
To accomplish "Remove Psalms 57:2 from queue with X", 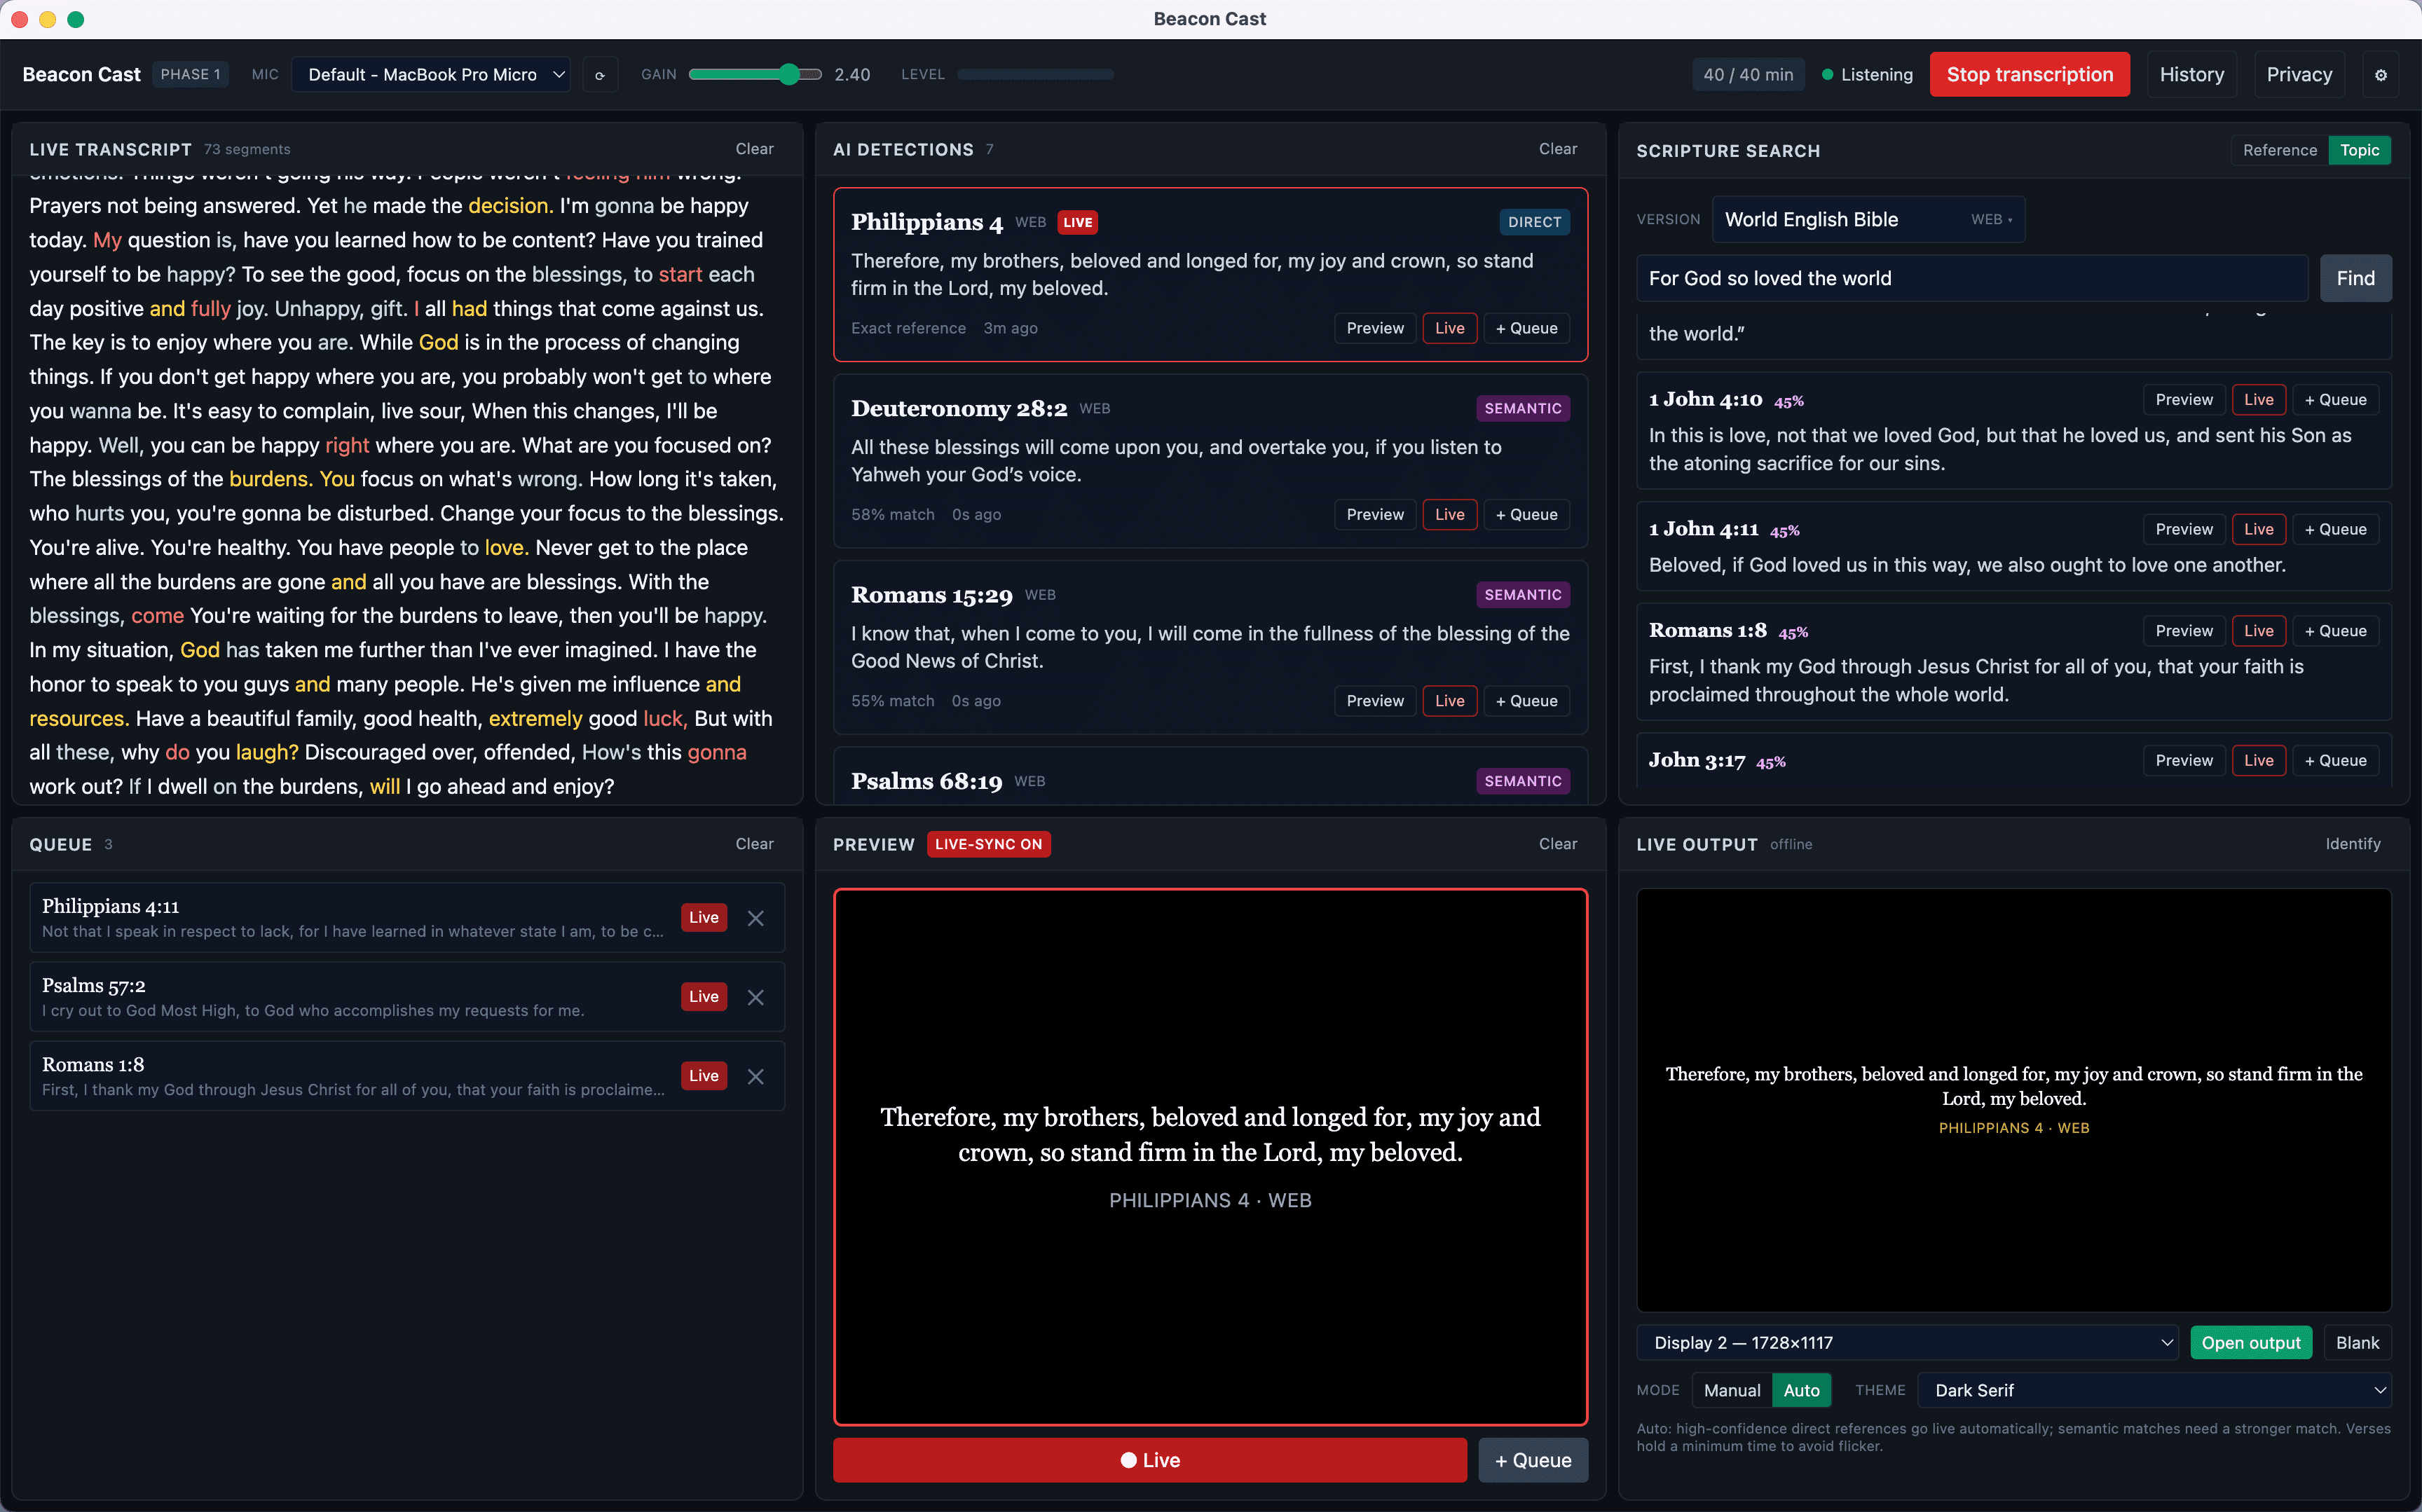I will click(756, 997).
